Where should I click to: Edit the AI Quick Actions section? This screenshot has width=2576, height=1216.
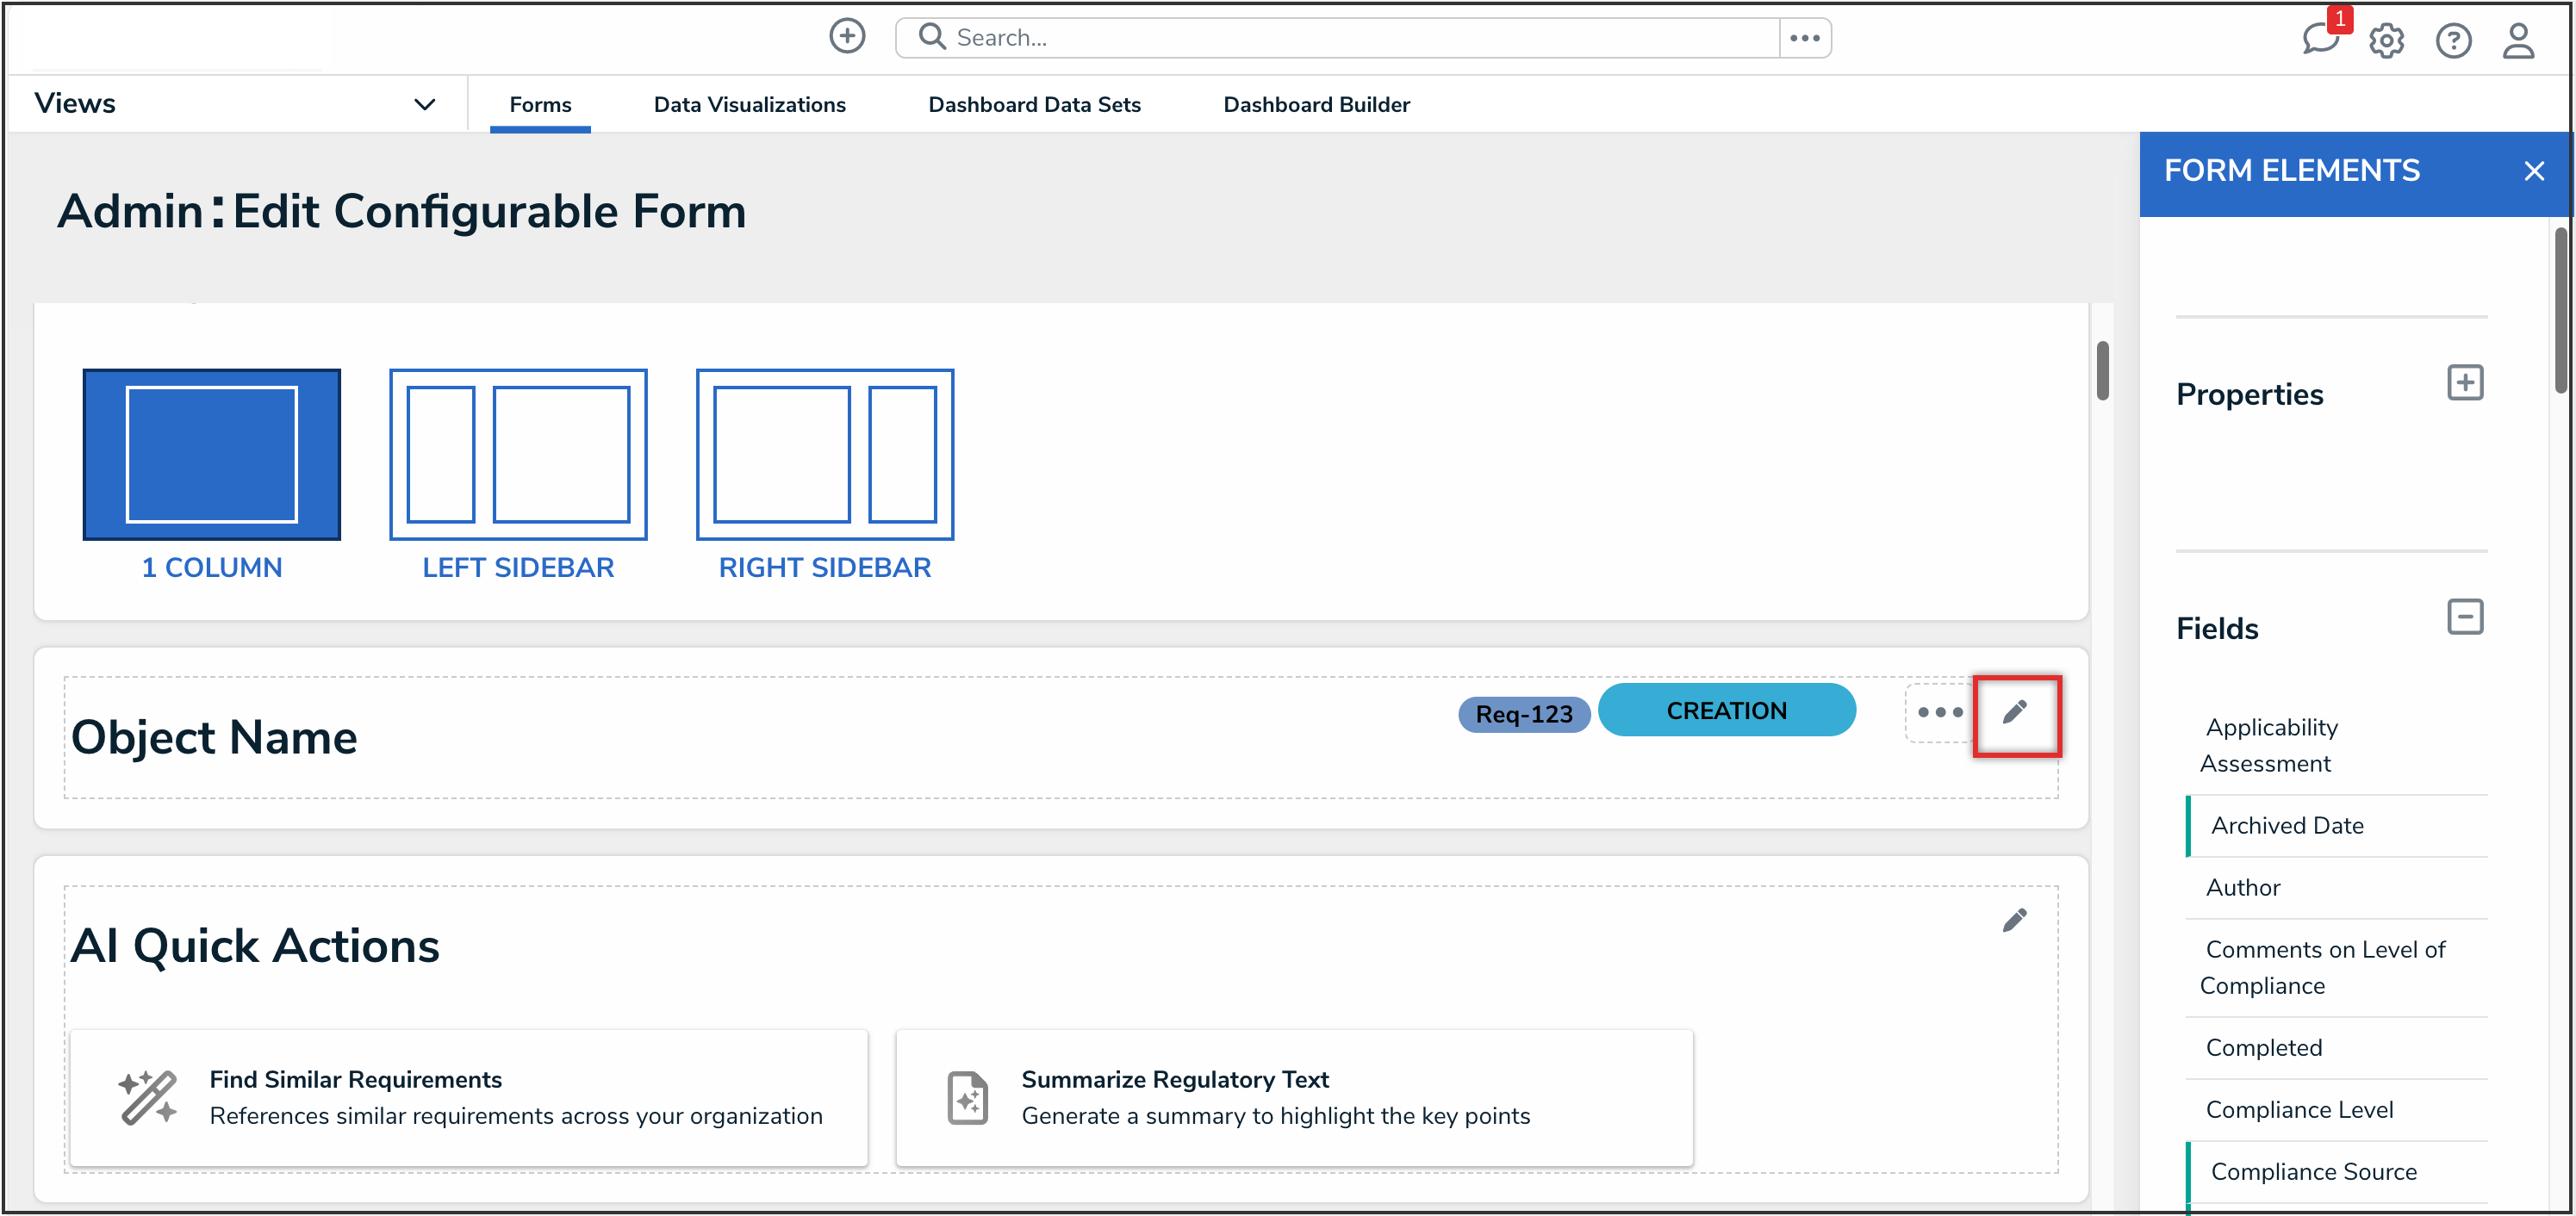tap(2015, 920)
